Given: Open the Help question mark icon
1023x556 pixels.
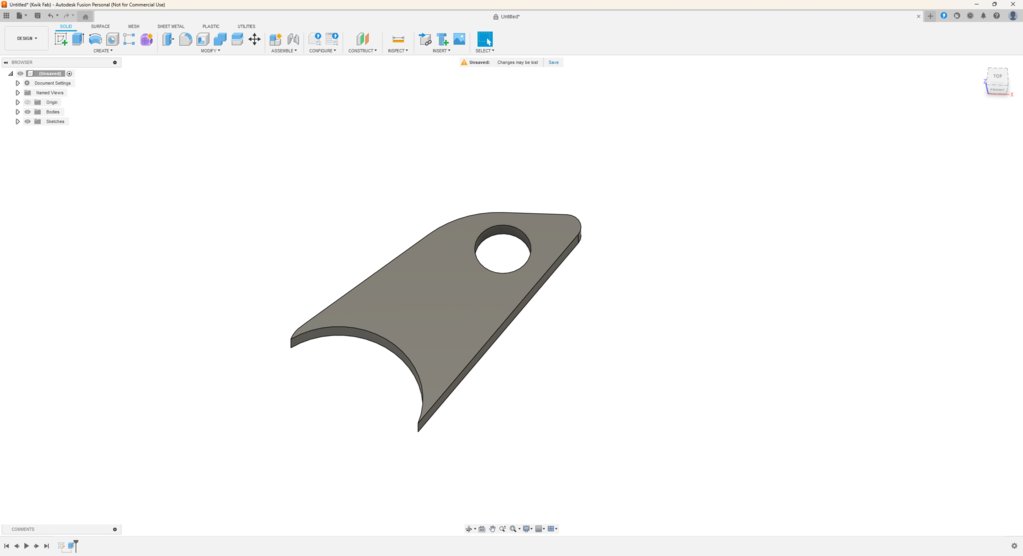Looking at the screenshot, I should [x=996, y=16].
